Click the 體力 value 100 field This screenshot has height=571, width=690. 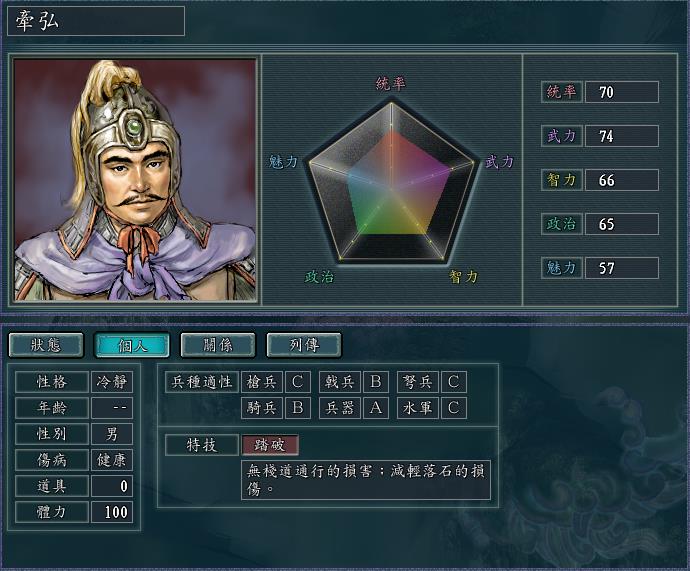[x=112, y=512]
